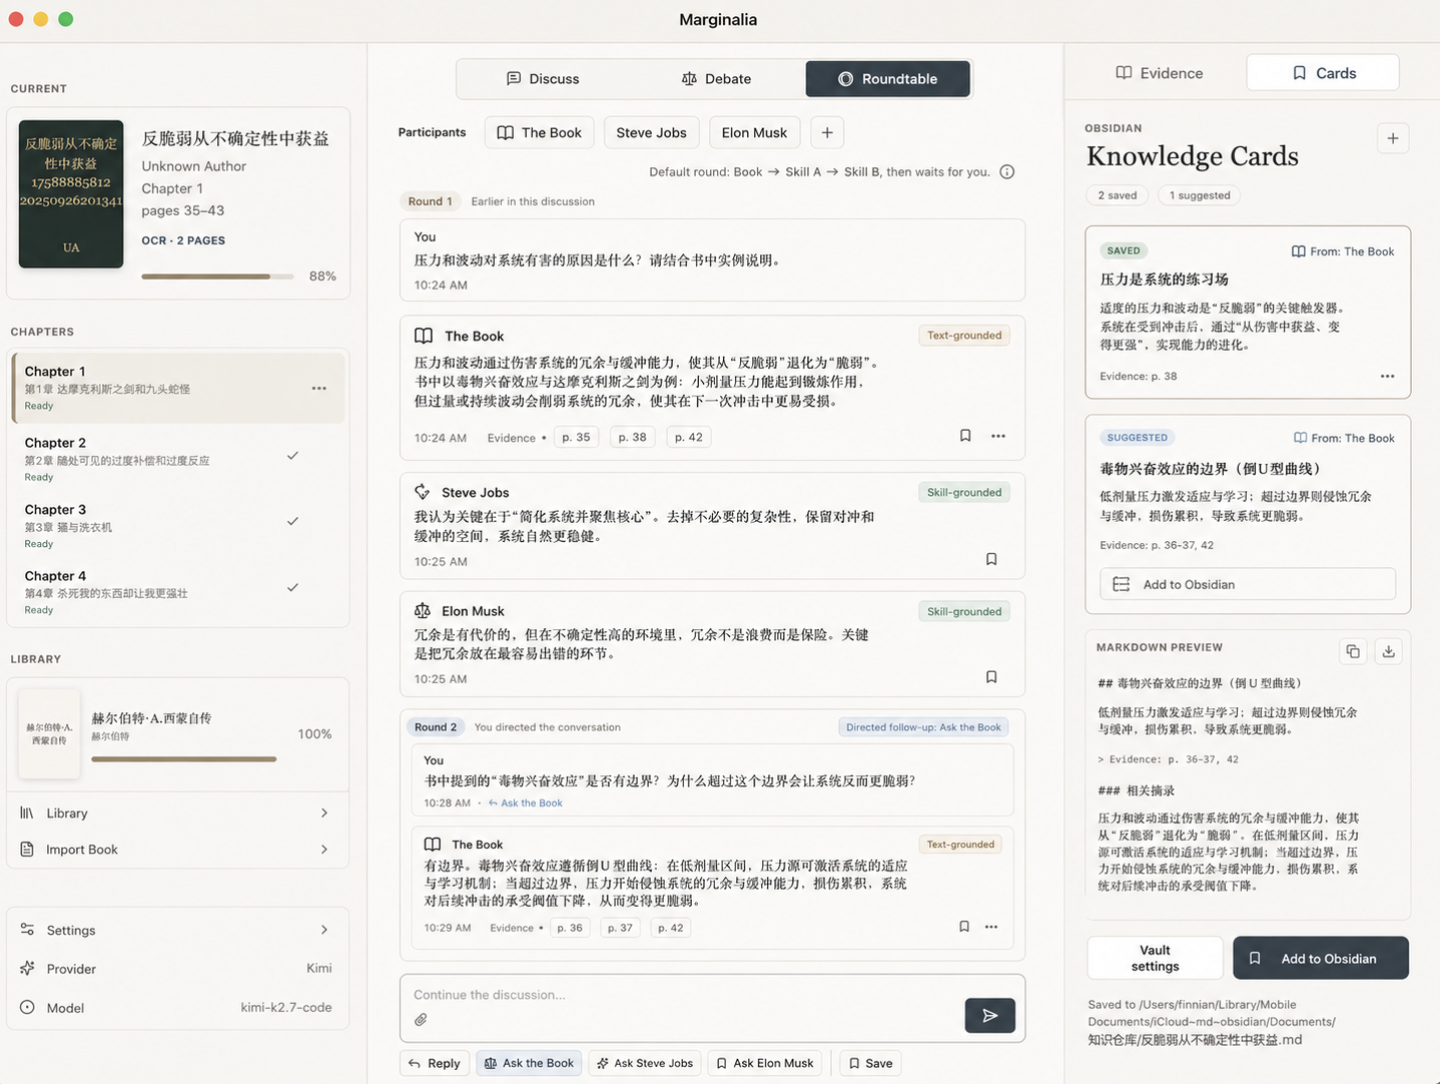Click the dark Add to Obsidian button
1440x1084 pixels.
coord(1321,958)
